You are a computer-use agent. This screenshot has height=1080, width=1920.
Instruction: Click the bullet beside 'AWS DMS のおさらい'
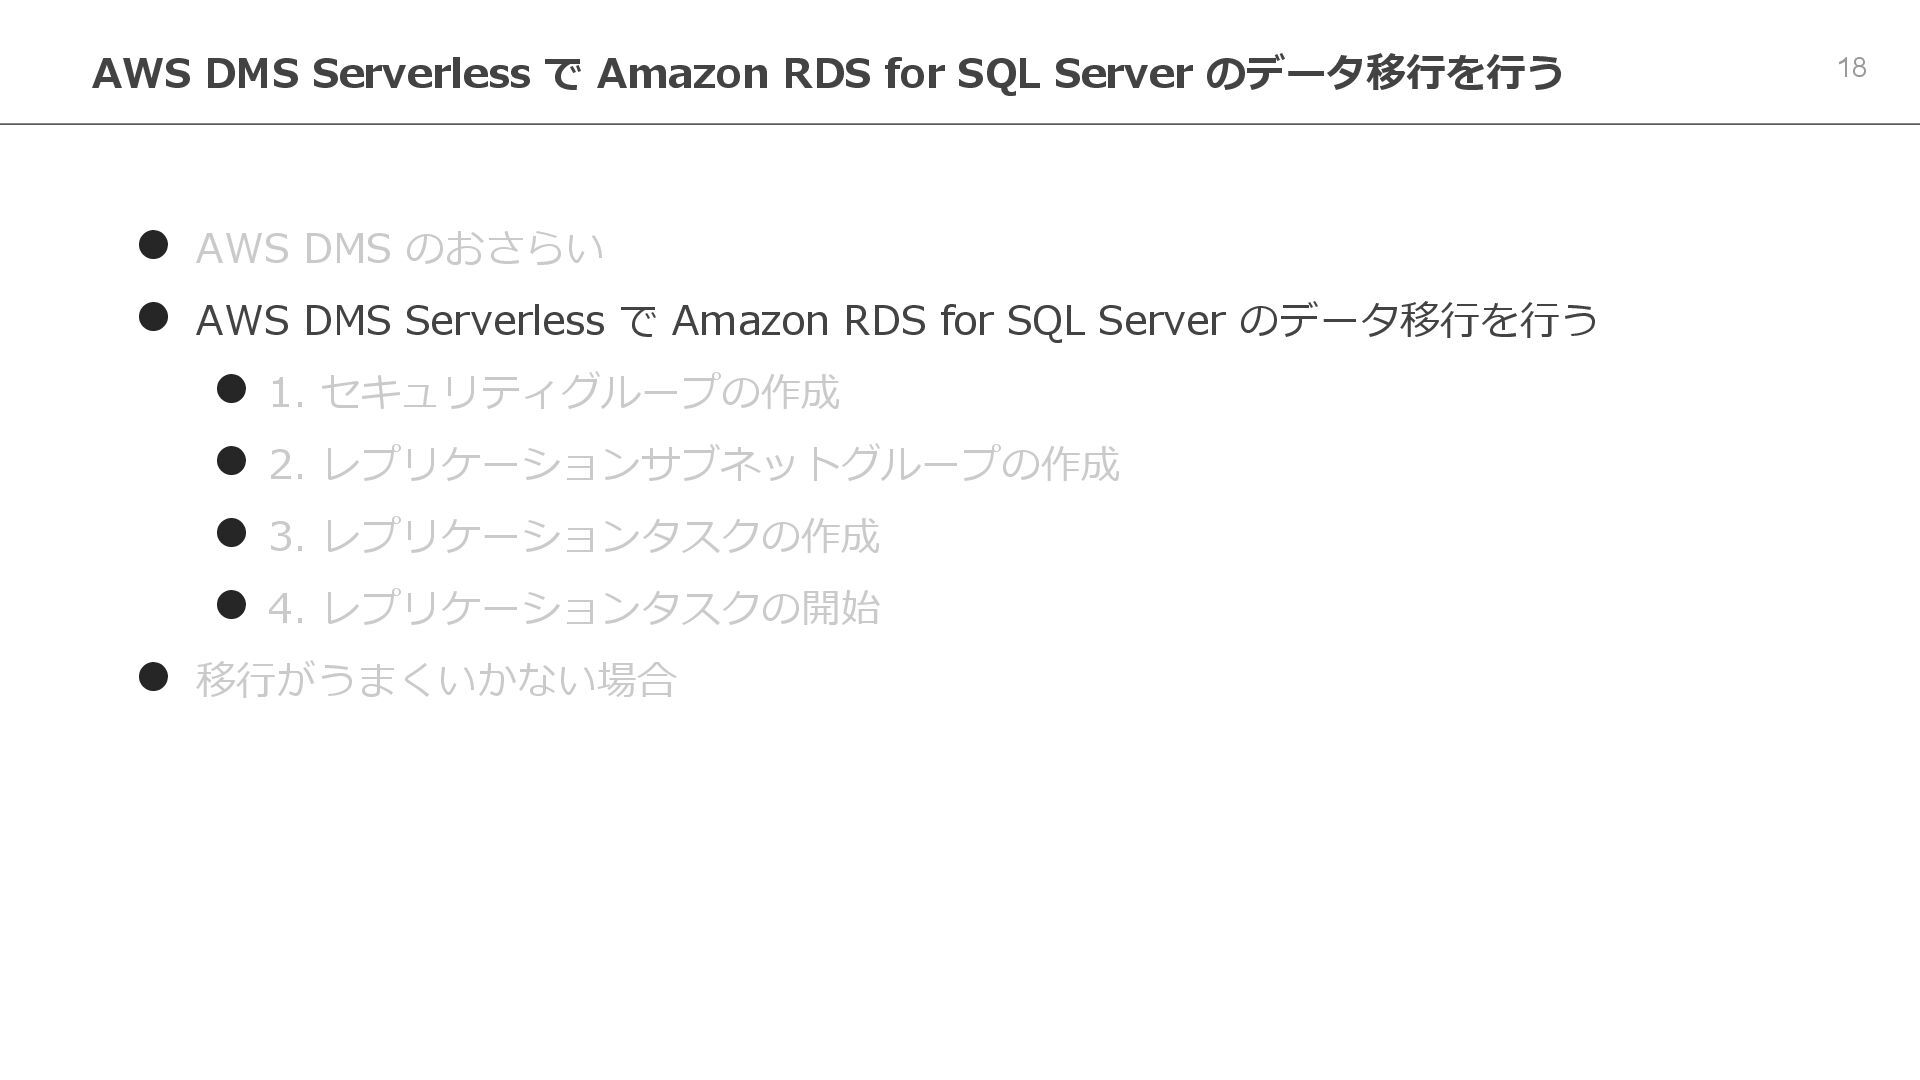point(153,245)
